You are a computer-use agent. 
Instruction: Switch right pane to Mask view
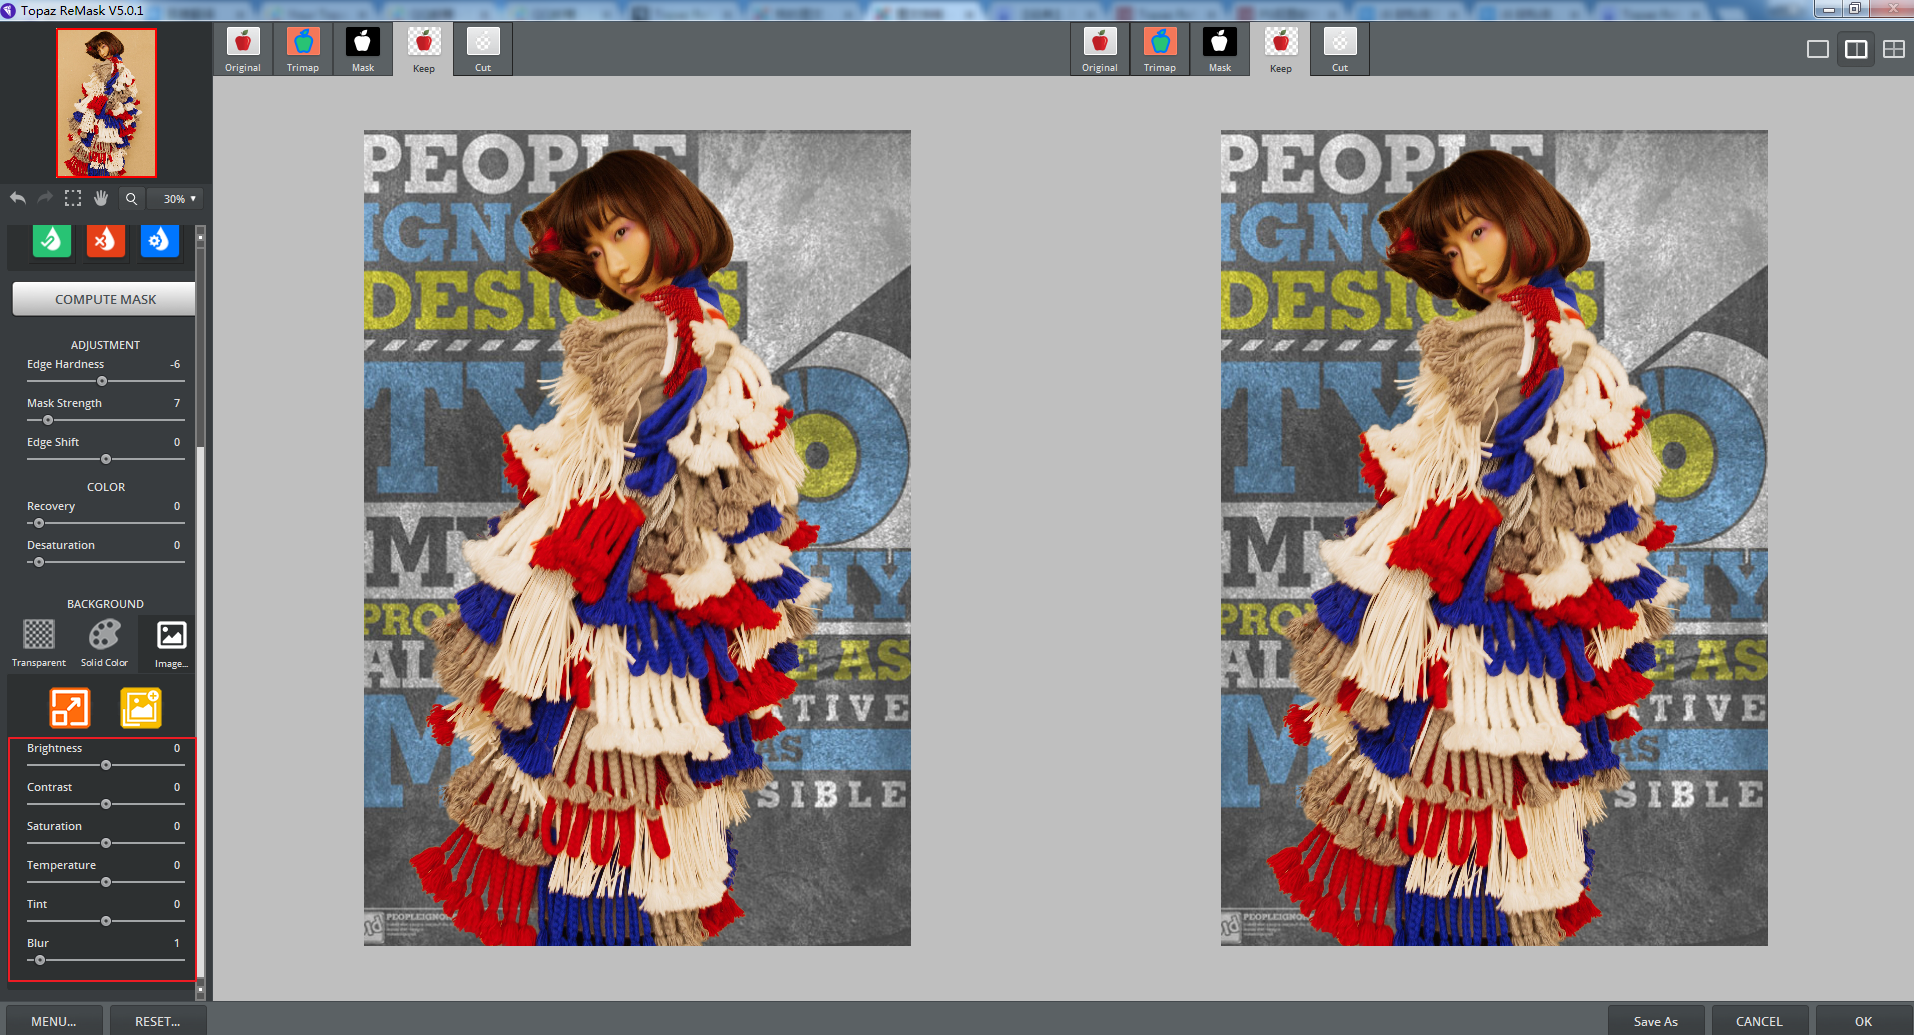[x=1220, y=49]
